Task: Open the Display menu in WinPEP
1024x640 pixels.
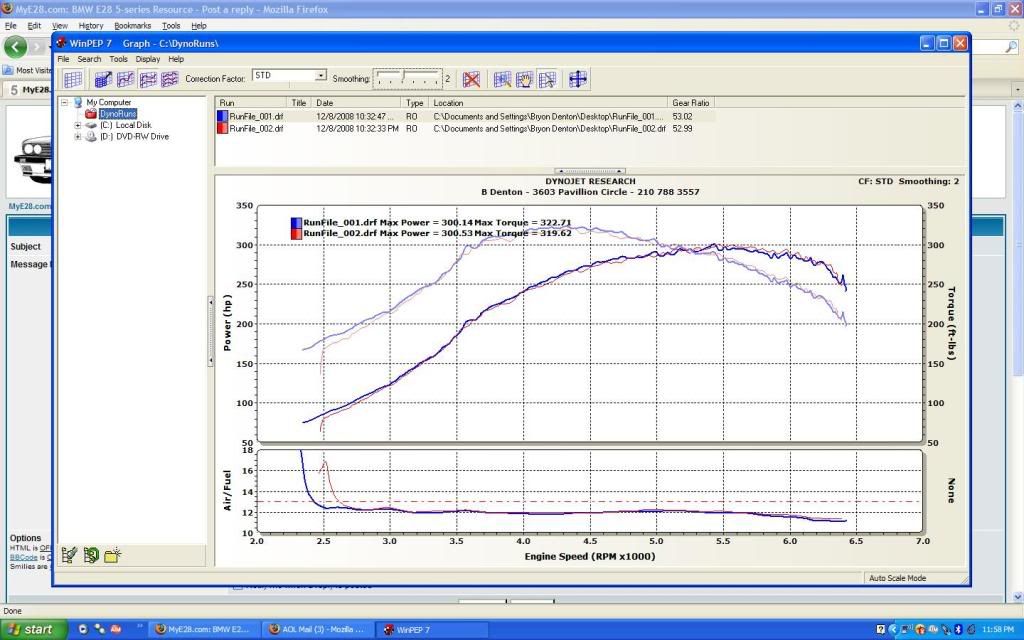Action: (147, 59)
